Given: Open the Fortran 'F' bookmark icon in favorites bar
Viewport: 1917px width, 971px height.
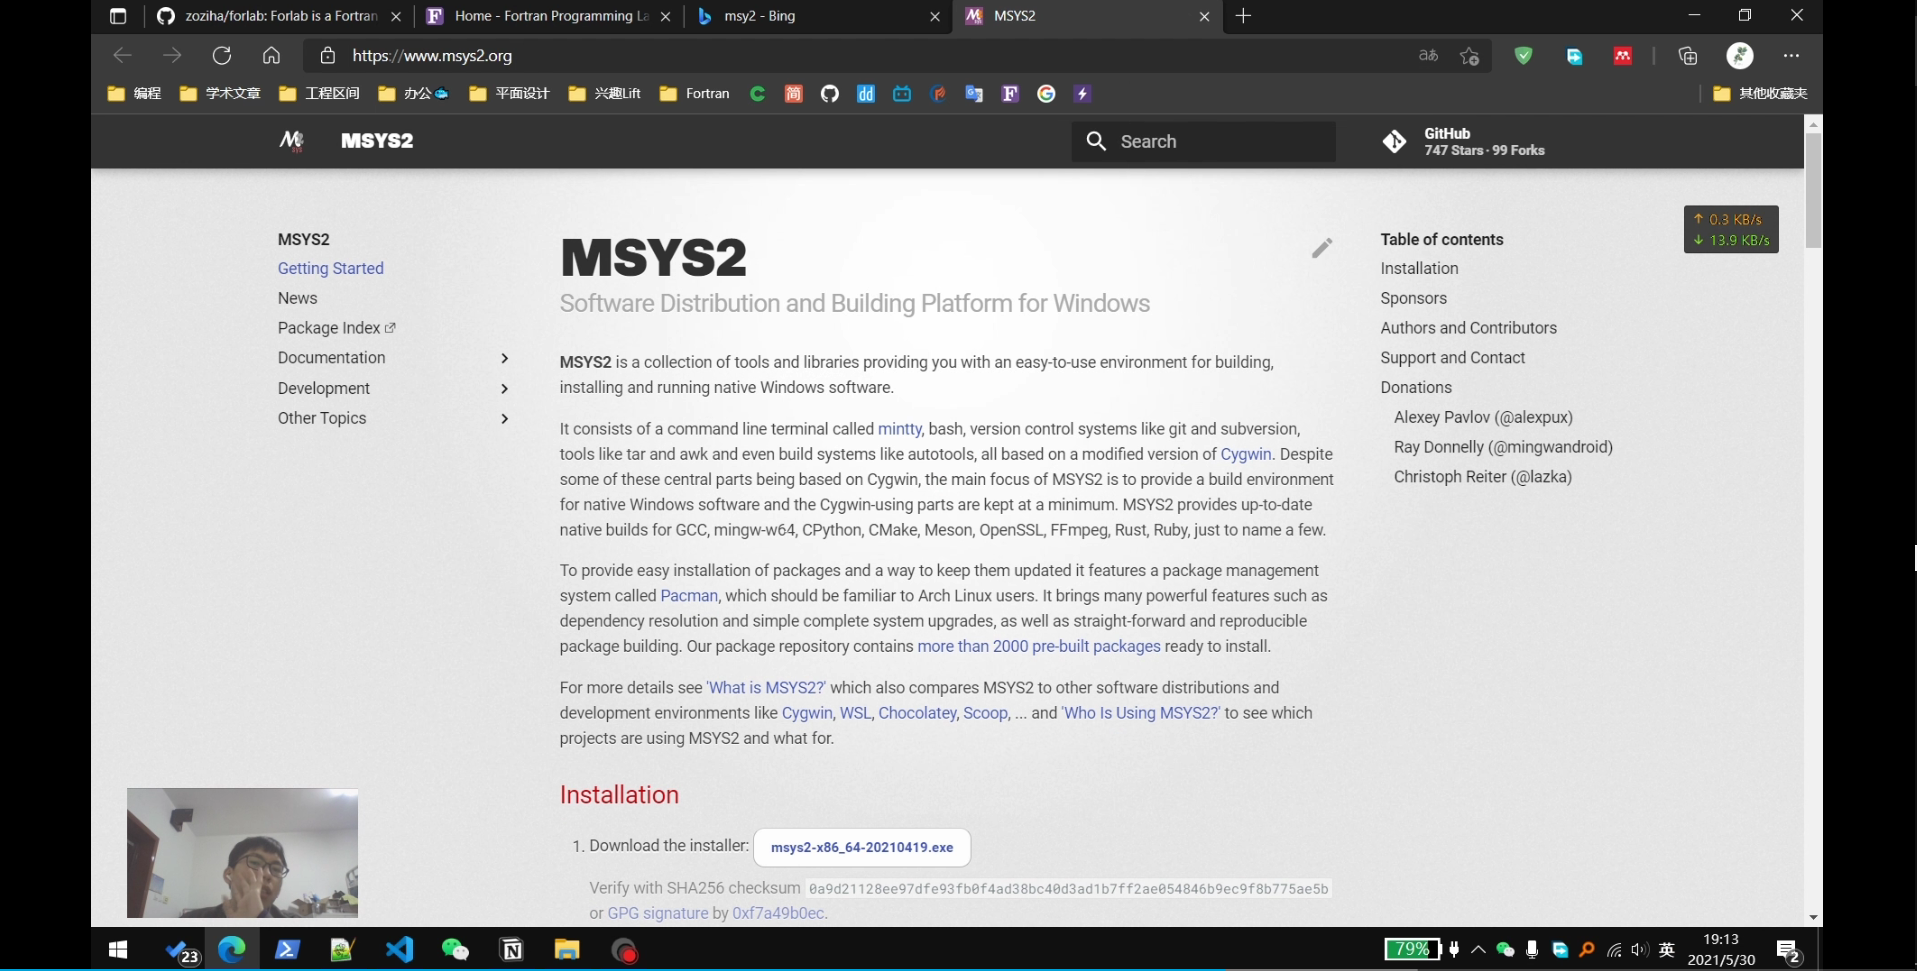Looking at the screenshot, I should coord(1010,94).
